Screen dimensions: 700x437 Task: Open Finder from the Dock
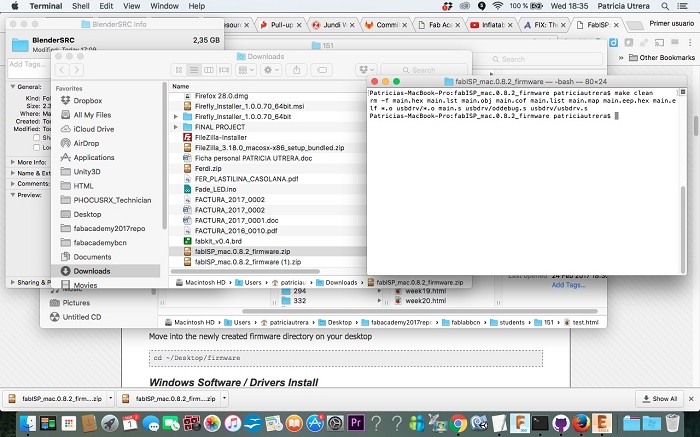coord(28,423)
